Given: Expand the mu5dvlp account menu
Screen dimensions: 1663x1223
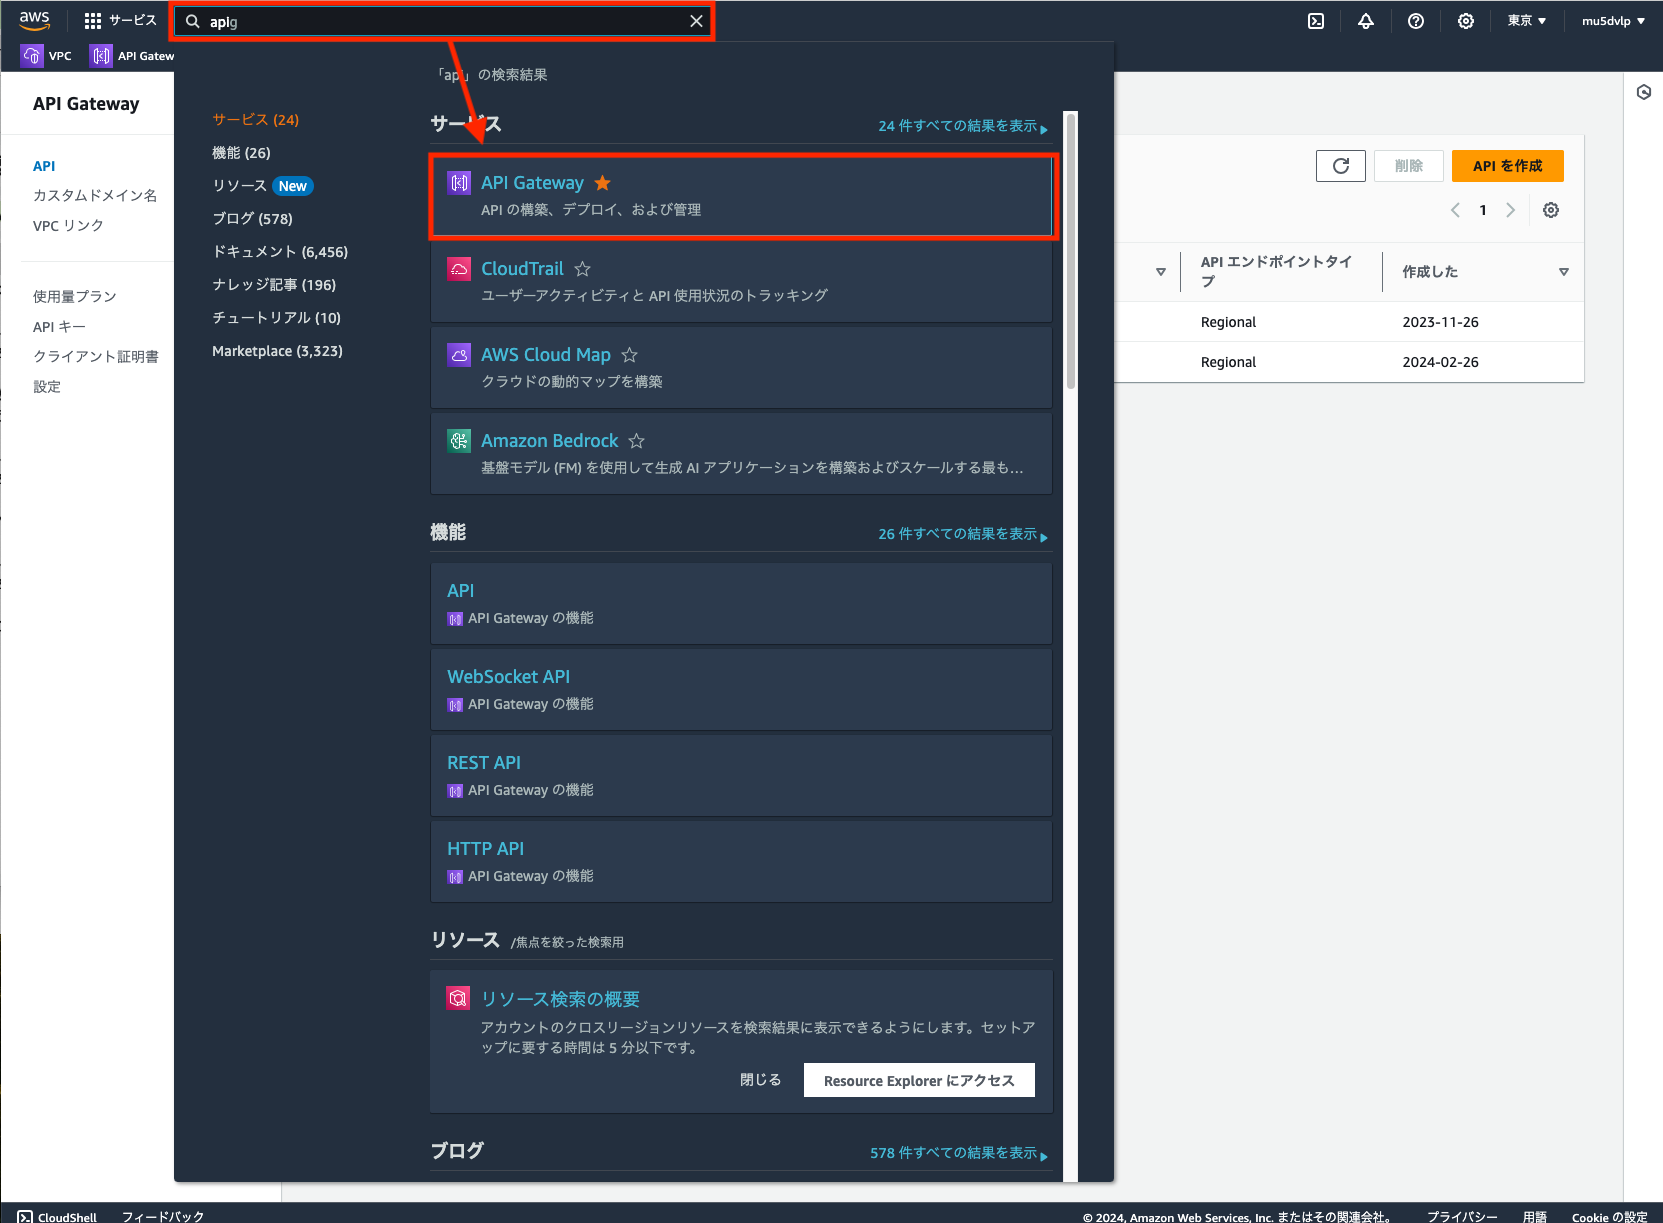Looking at the screenshot, I should click(x=1613, y=21).
